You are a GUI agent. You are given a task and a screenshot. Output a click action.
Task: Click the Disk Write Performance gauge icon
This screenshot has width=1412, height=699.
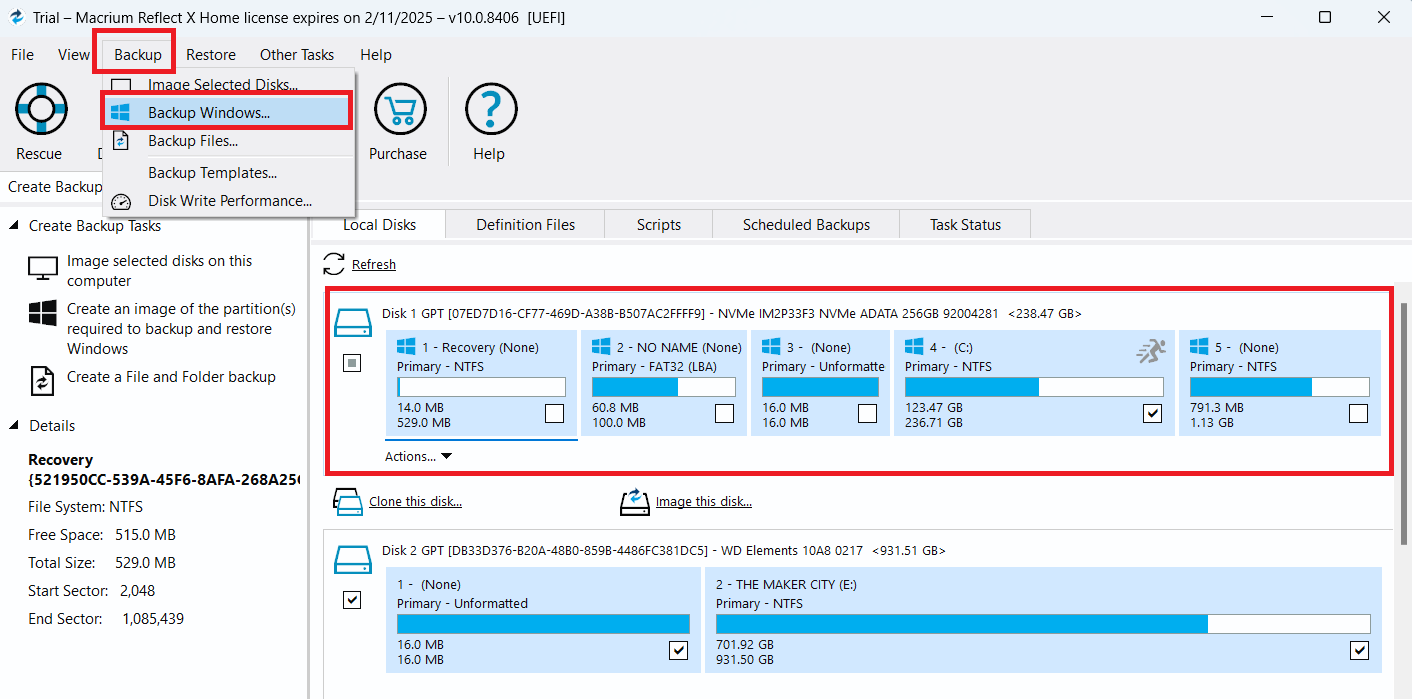[x=120, y=201]
